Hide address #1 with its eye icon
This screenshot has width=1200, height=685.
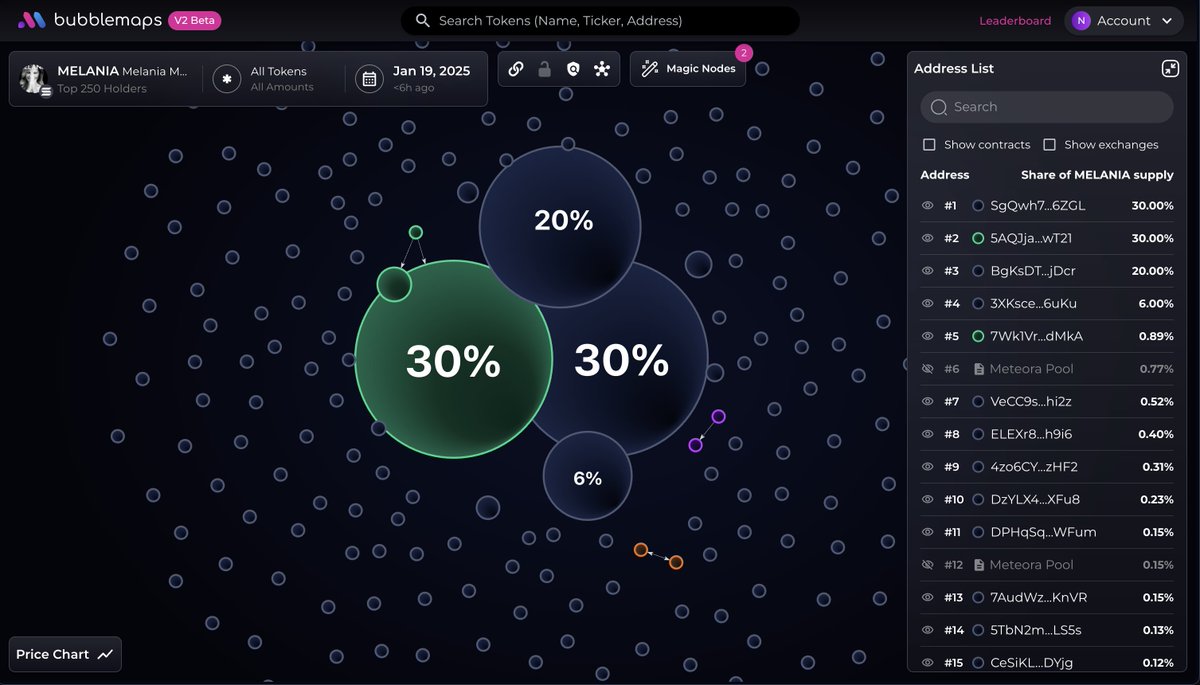928,206
